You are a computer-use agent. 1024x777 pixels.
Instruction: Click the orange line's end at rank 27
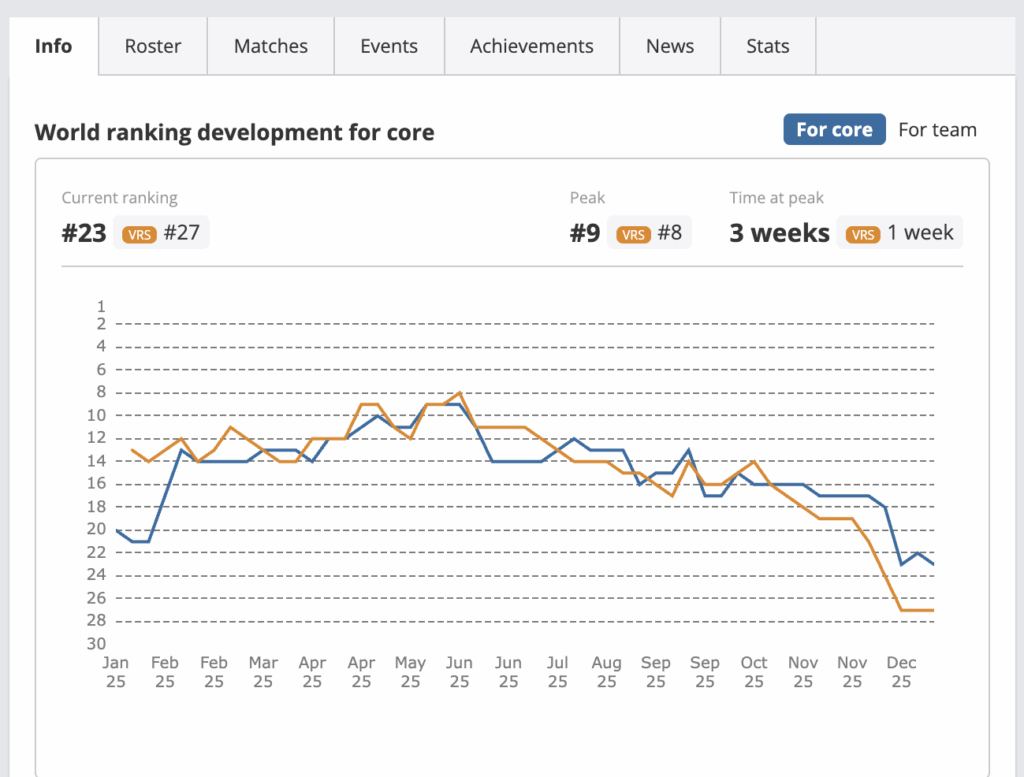click(x=932, y=610)
